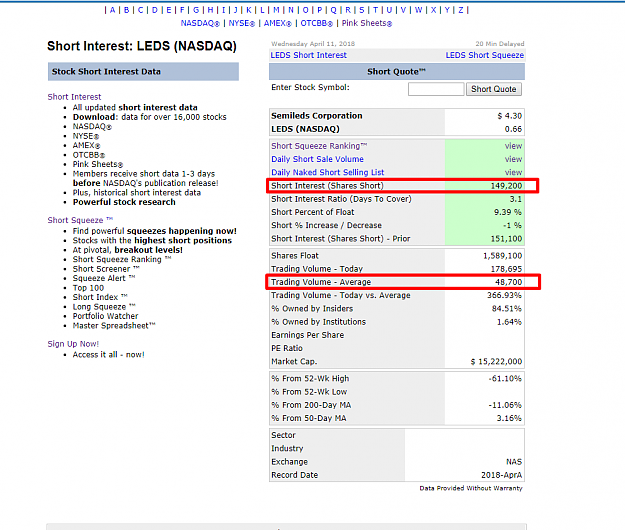The width and height of the screenshot is (625, 530).
Task: Click Powerful stock research
Action: pyautogui.click(x=124, y=202)
